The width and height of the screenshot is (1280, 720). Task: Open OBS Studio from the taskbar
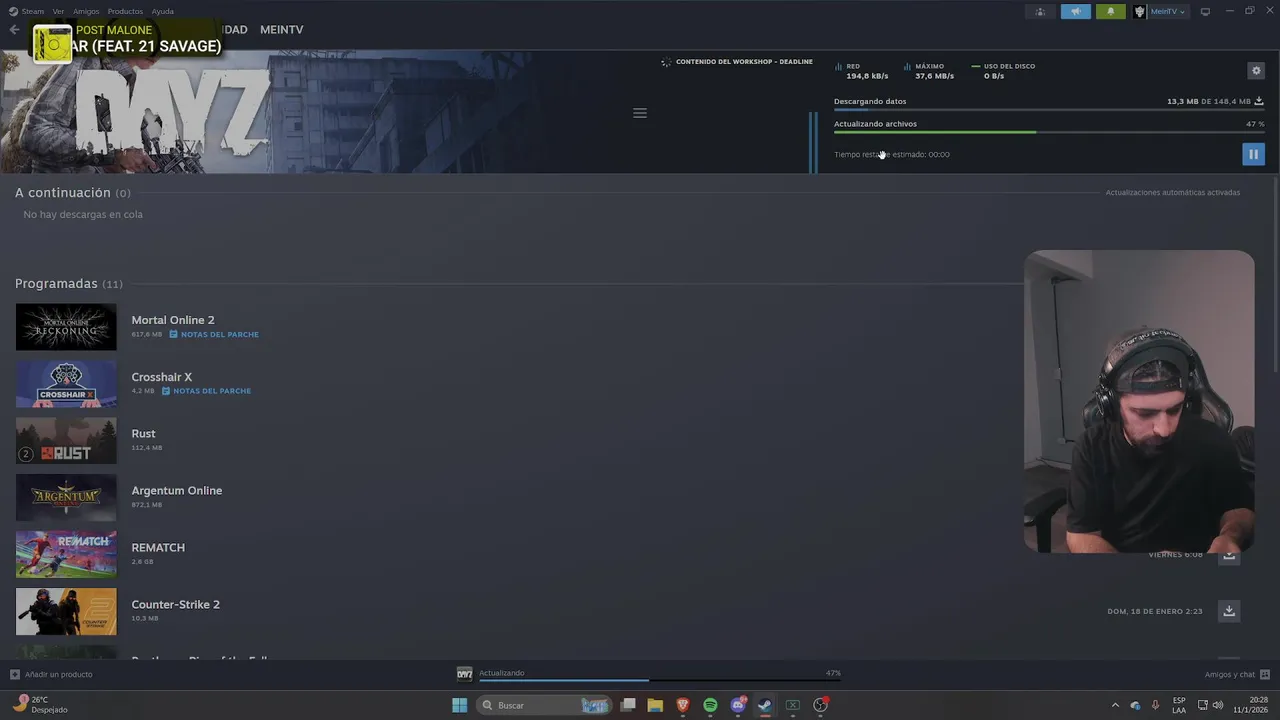pos(821,705)
